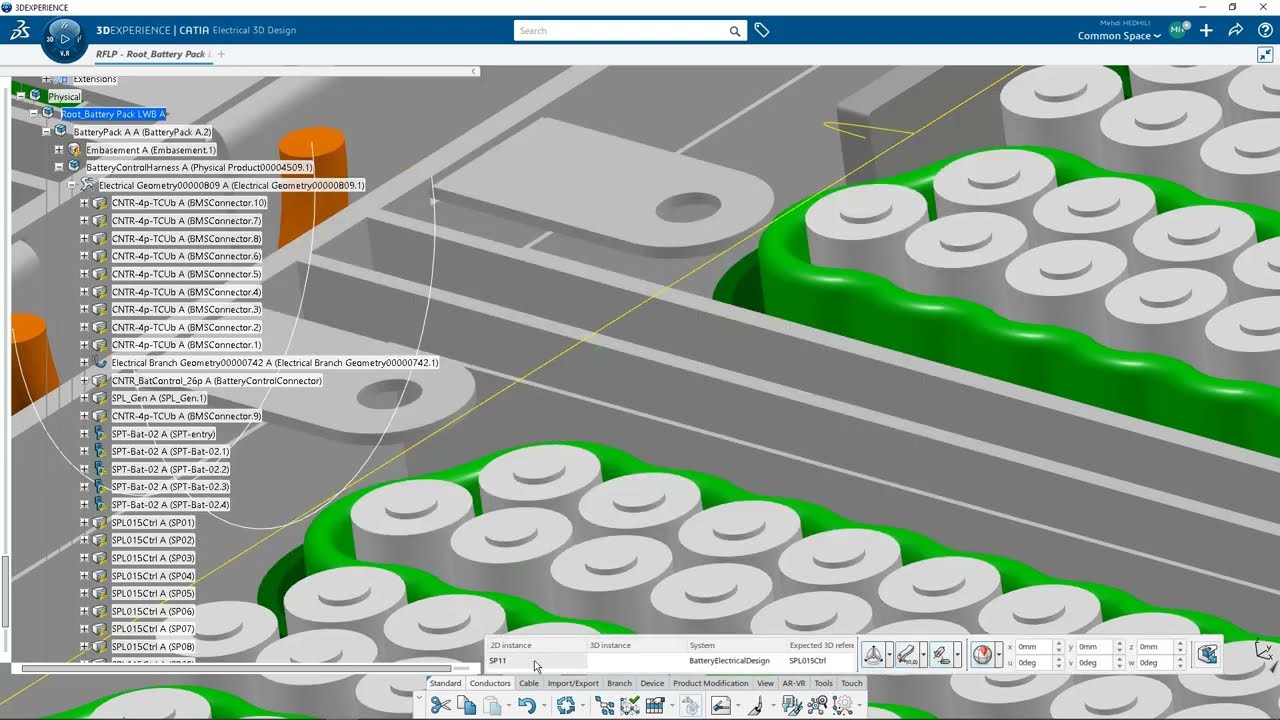
Task: Click the Undo arrow icon
Action: point(527,705)
